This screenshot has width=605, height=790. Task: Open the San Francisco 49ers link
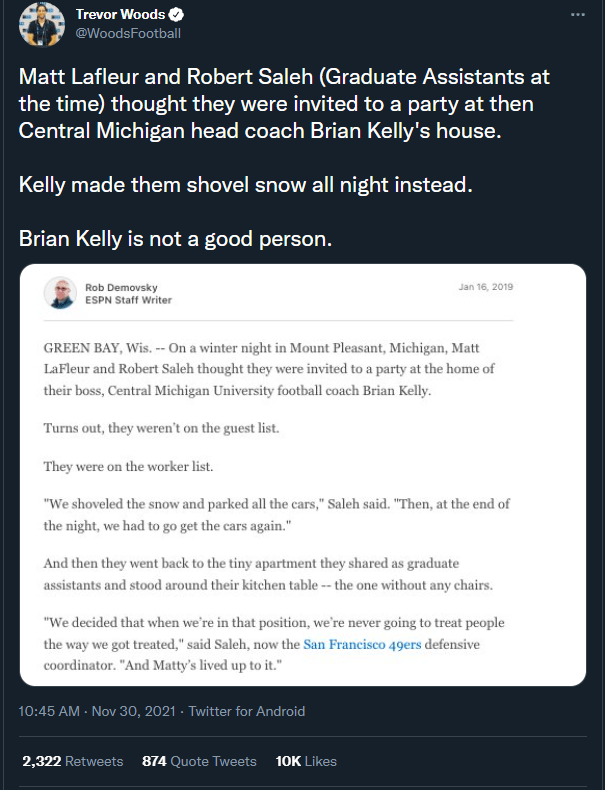[x=372, y=643]
